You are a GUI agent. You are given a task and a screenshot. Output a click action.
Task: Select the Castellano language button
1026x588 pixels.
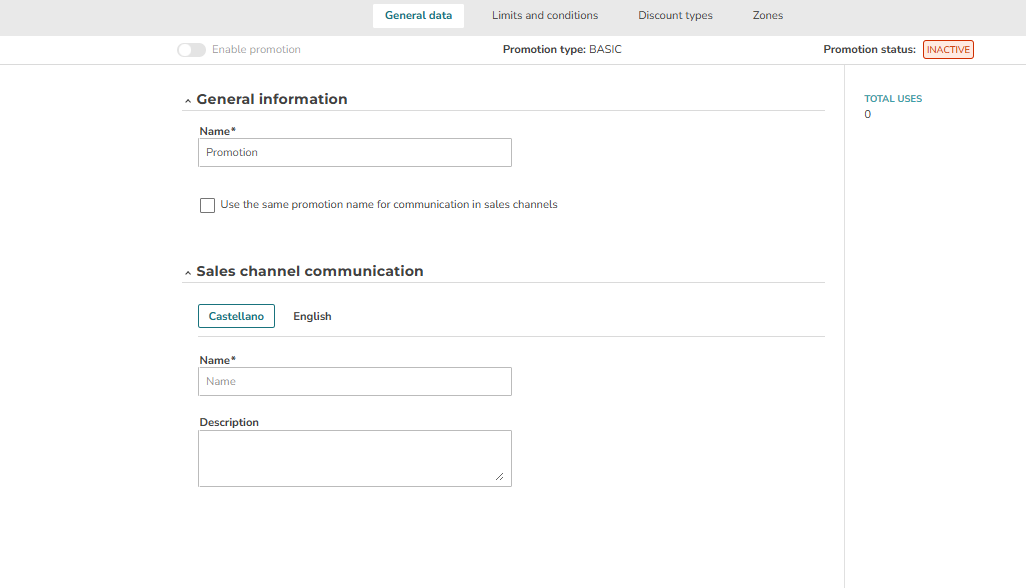pyautogui.click(x=236, y=316)
